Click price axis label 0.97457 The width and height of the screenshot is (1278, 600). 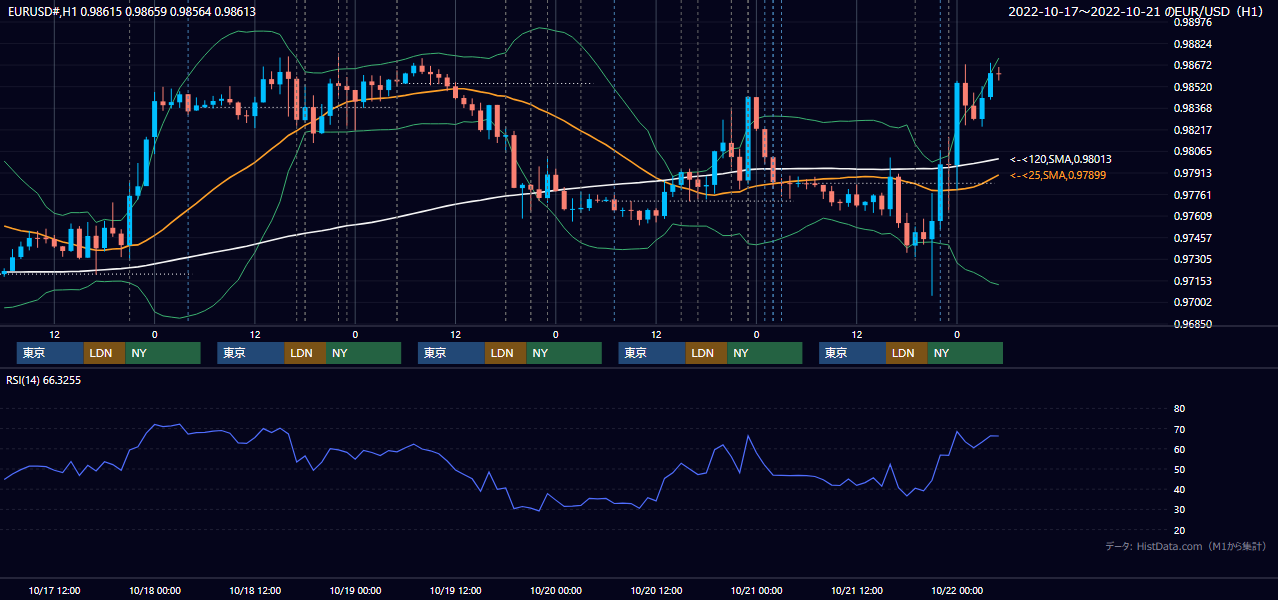[1193, 238]
